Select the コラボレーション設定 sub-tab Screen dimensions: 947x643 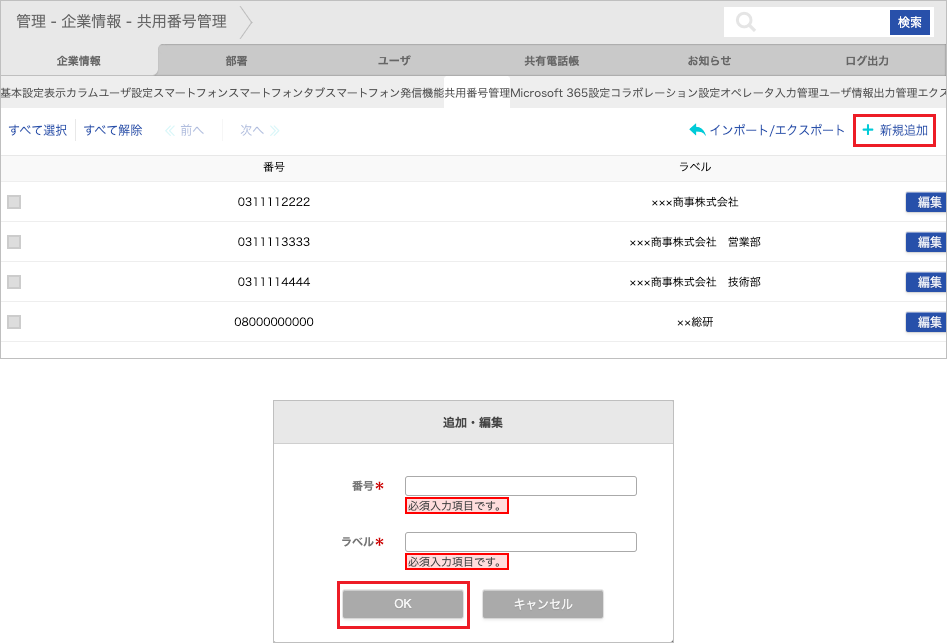(x=666, y=93)
